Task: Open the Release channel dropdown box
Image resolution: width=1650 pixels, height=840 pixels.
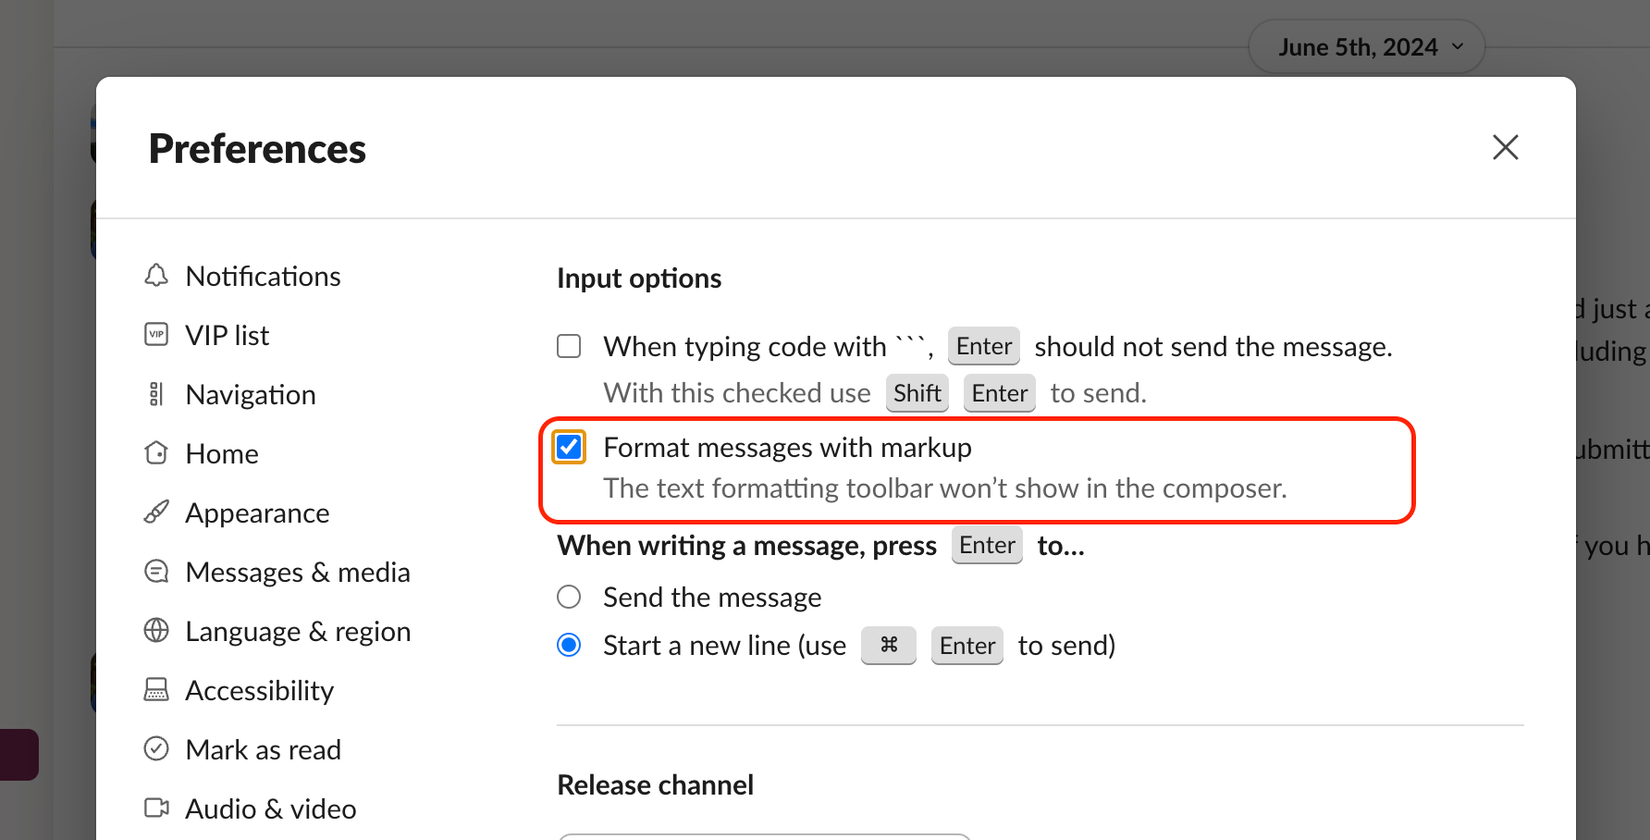Action: (764, 835)
